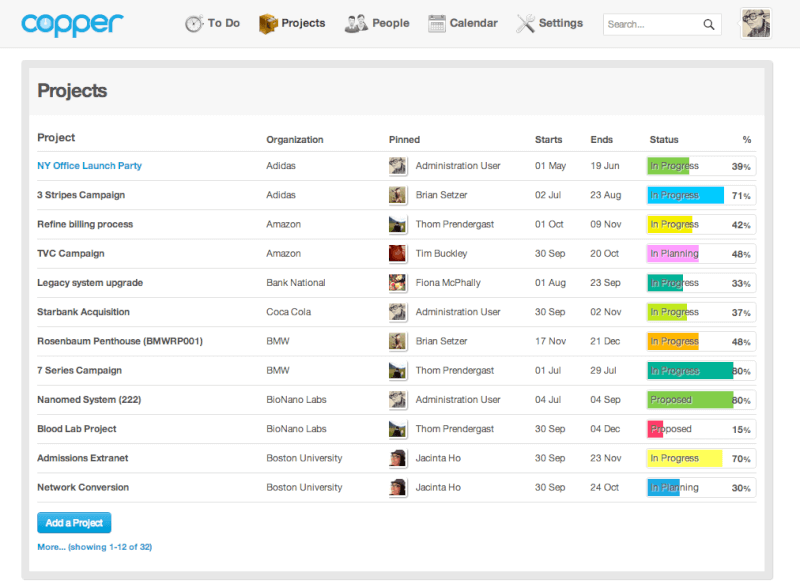Go to the People section
This screenshot has height=588, width=800.
(x=391, y=23)
